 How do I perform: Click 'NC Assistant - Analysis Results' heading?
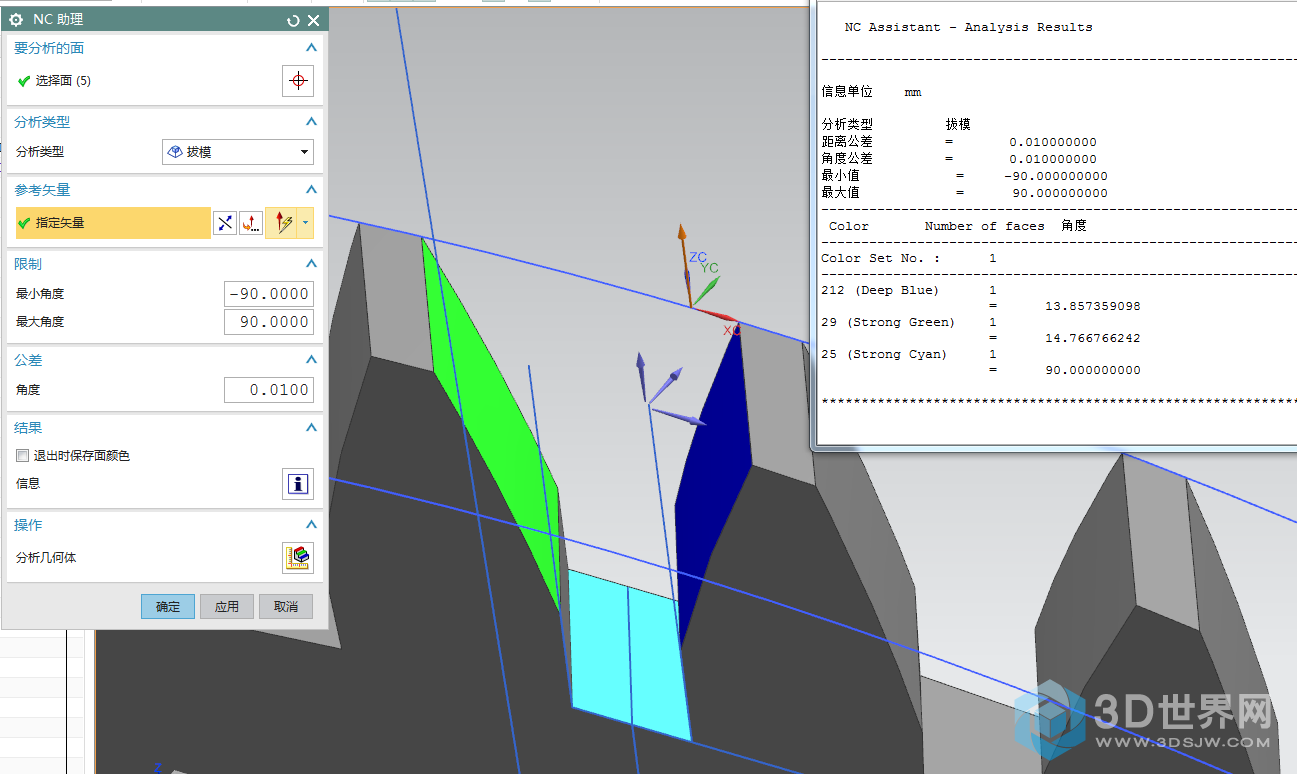[969, 27]
